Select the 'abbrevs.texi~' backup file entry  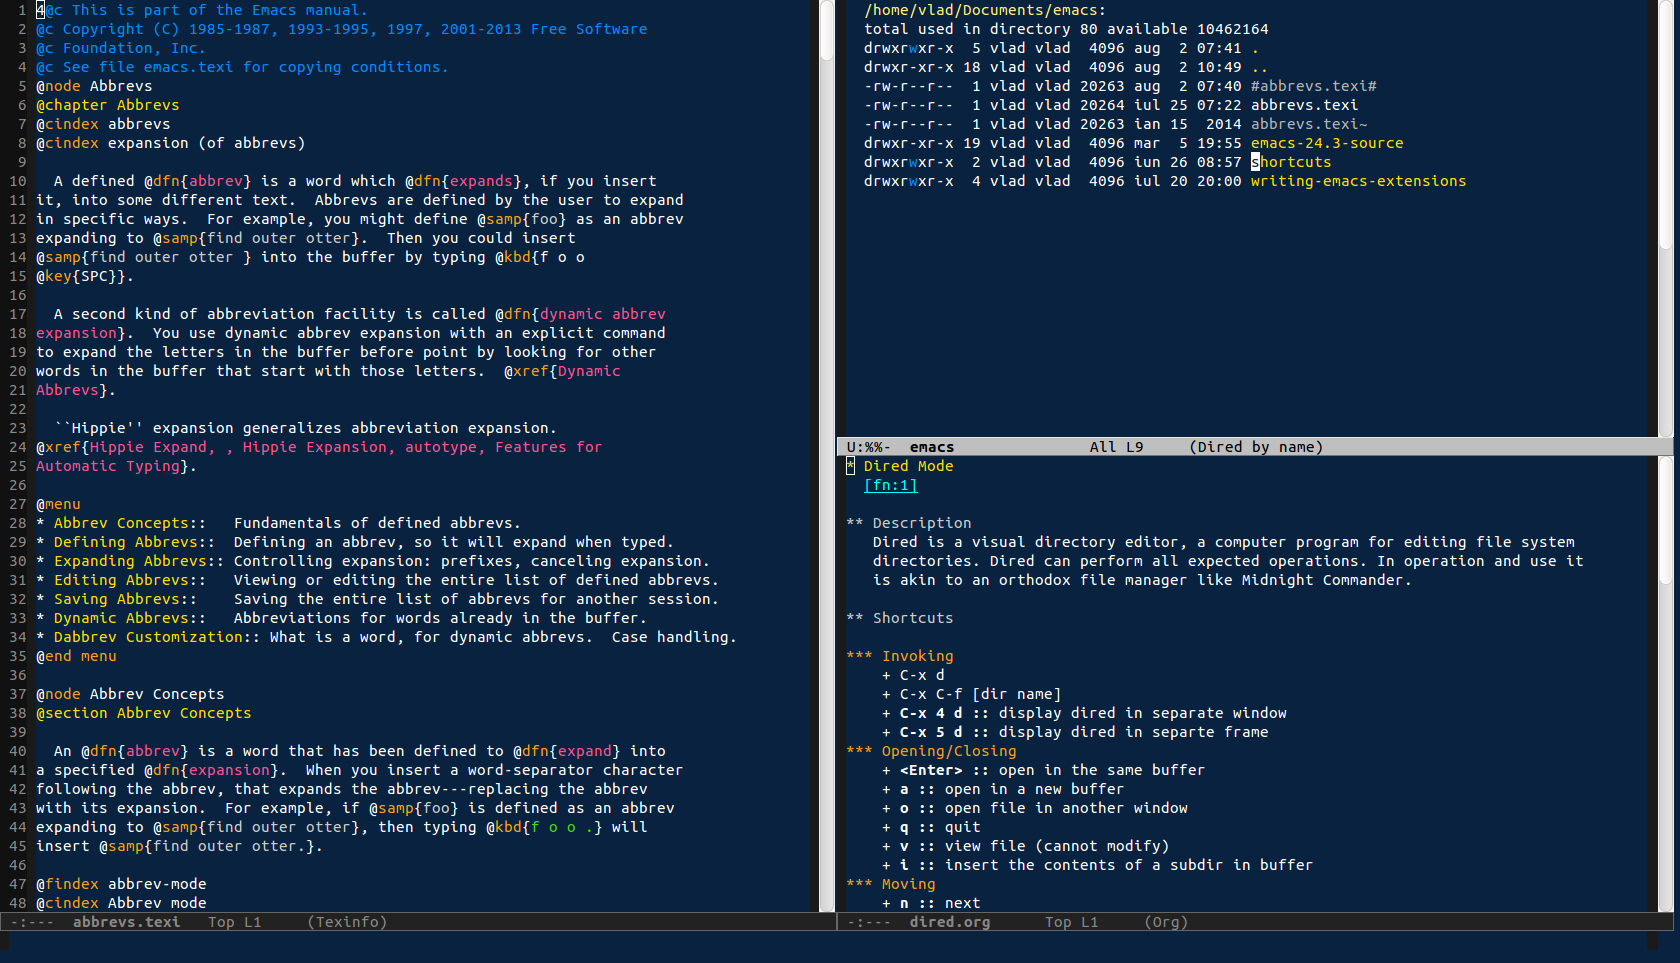click(x=1309, y=124)
